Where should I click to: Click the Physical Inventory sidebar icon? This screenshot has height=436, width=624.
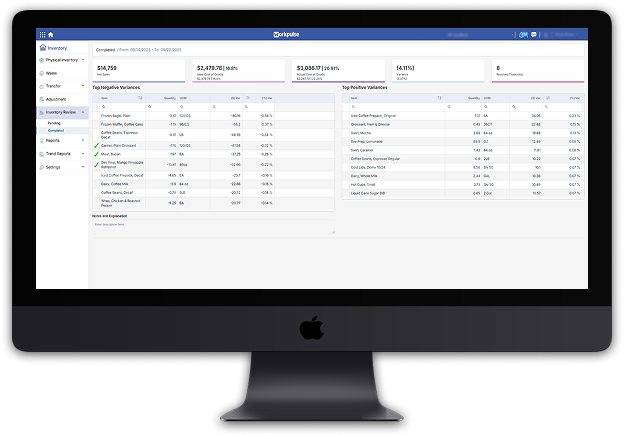point(41,60)
